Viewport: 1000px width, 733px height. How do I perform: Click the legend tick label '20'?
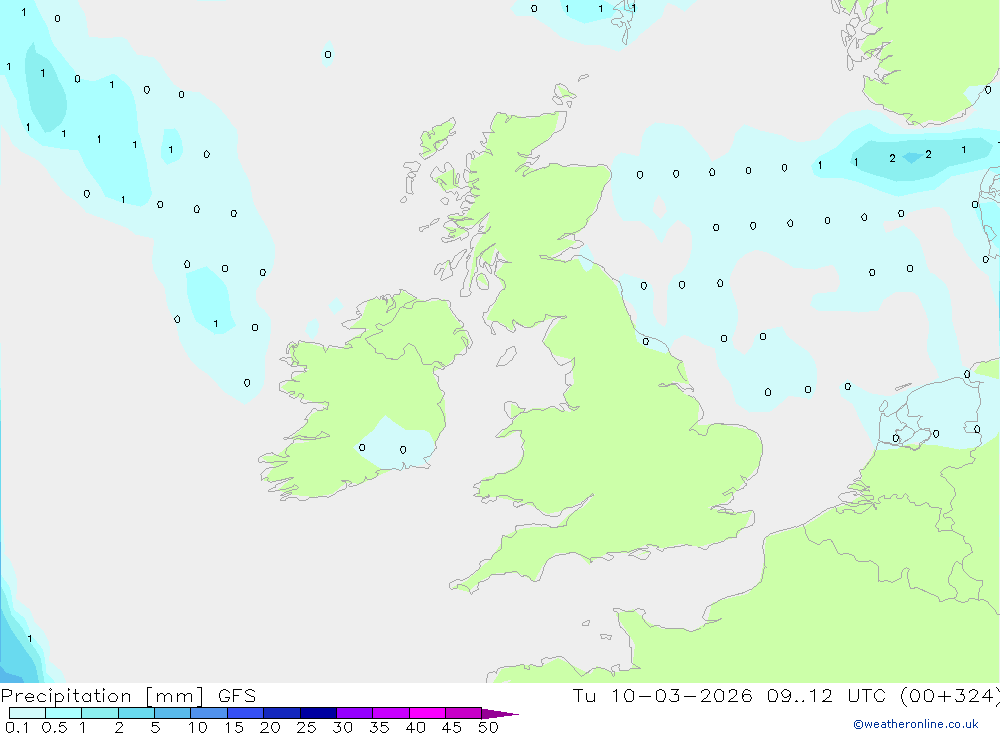[270, 727]
